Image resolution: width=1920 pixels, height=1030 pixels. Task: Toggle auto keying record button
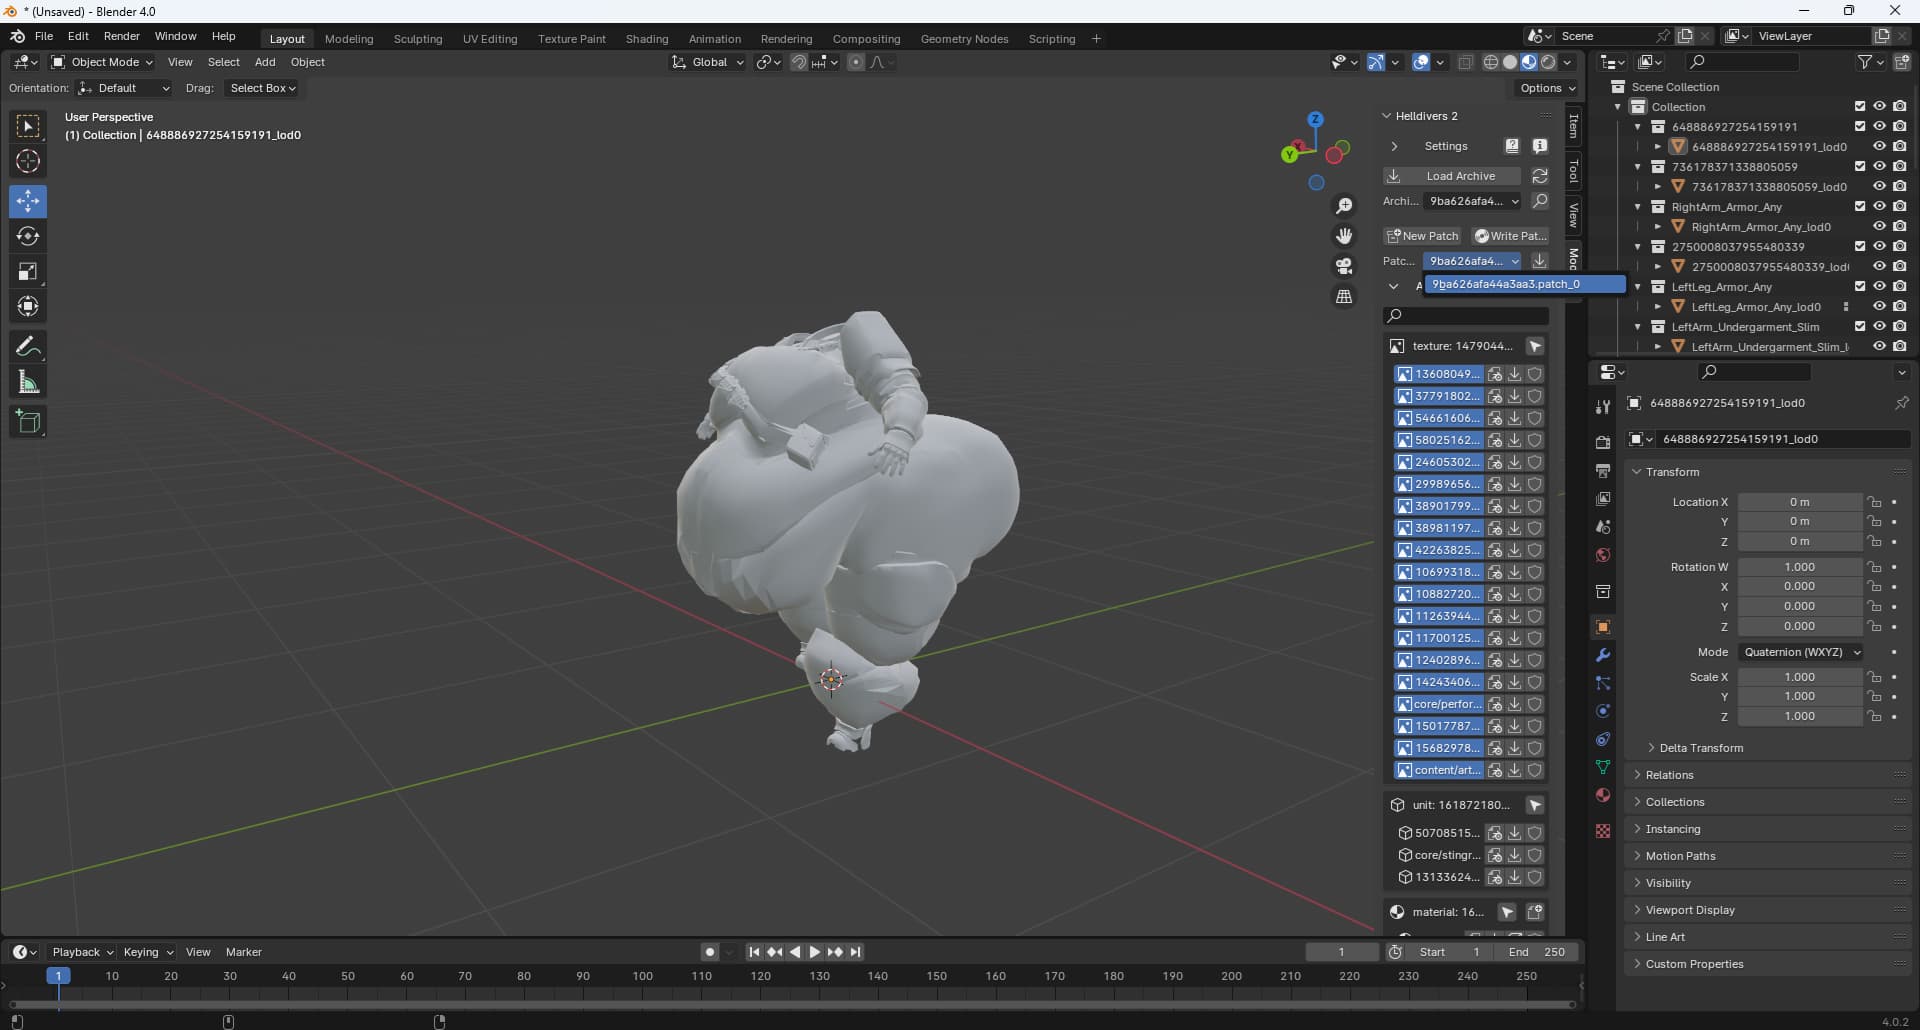click(x=709, y=952)
